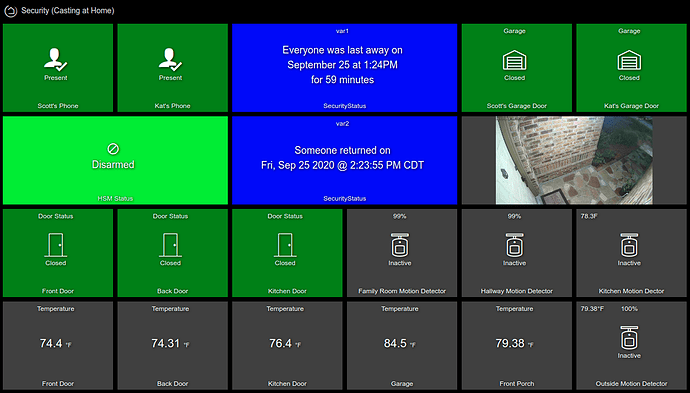Select Kat's Phone presence icon
690x393 pixels.
click(170, 60)
